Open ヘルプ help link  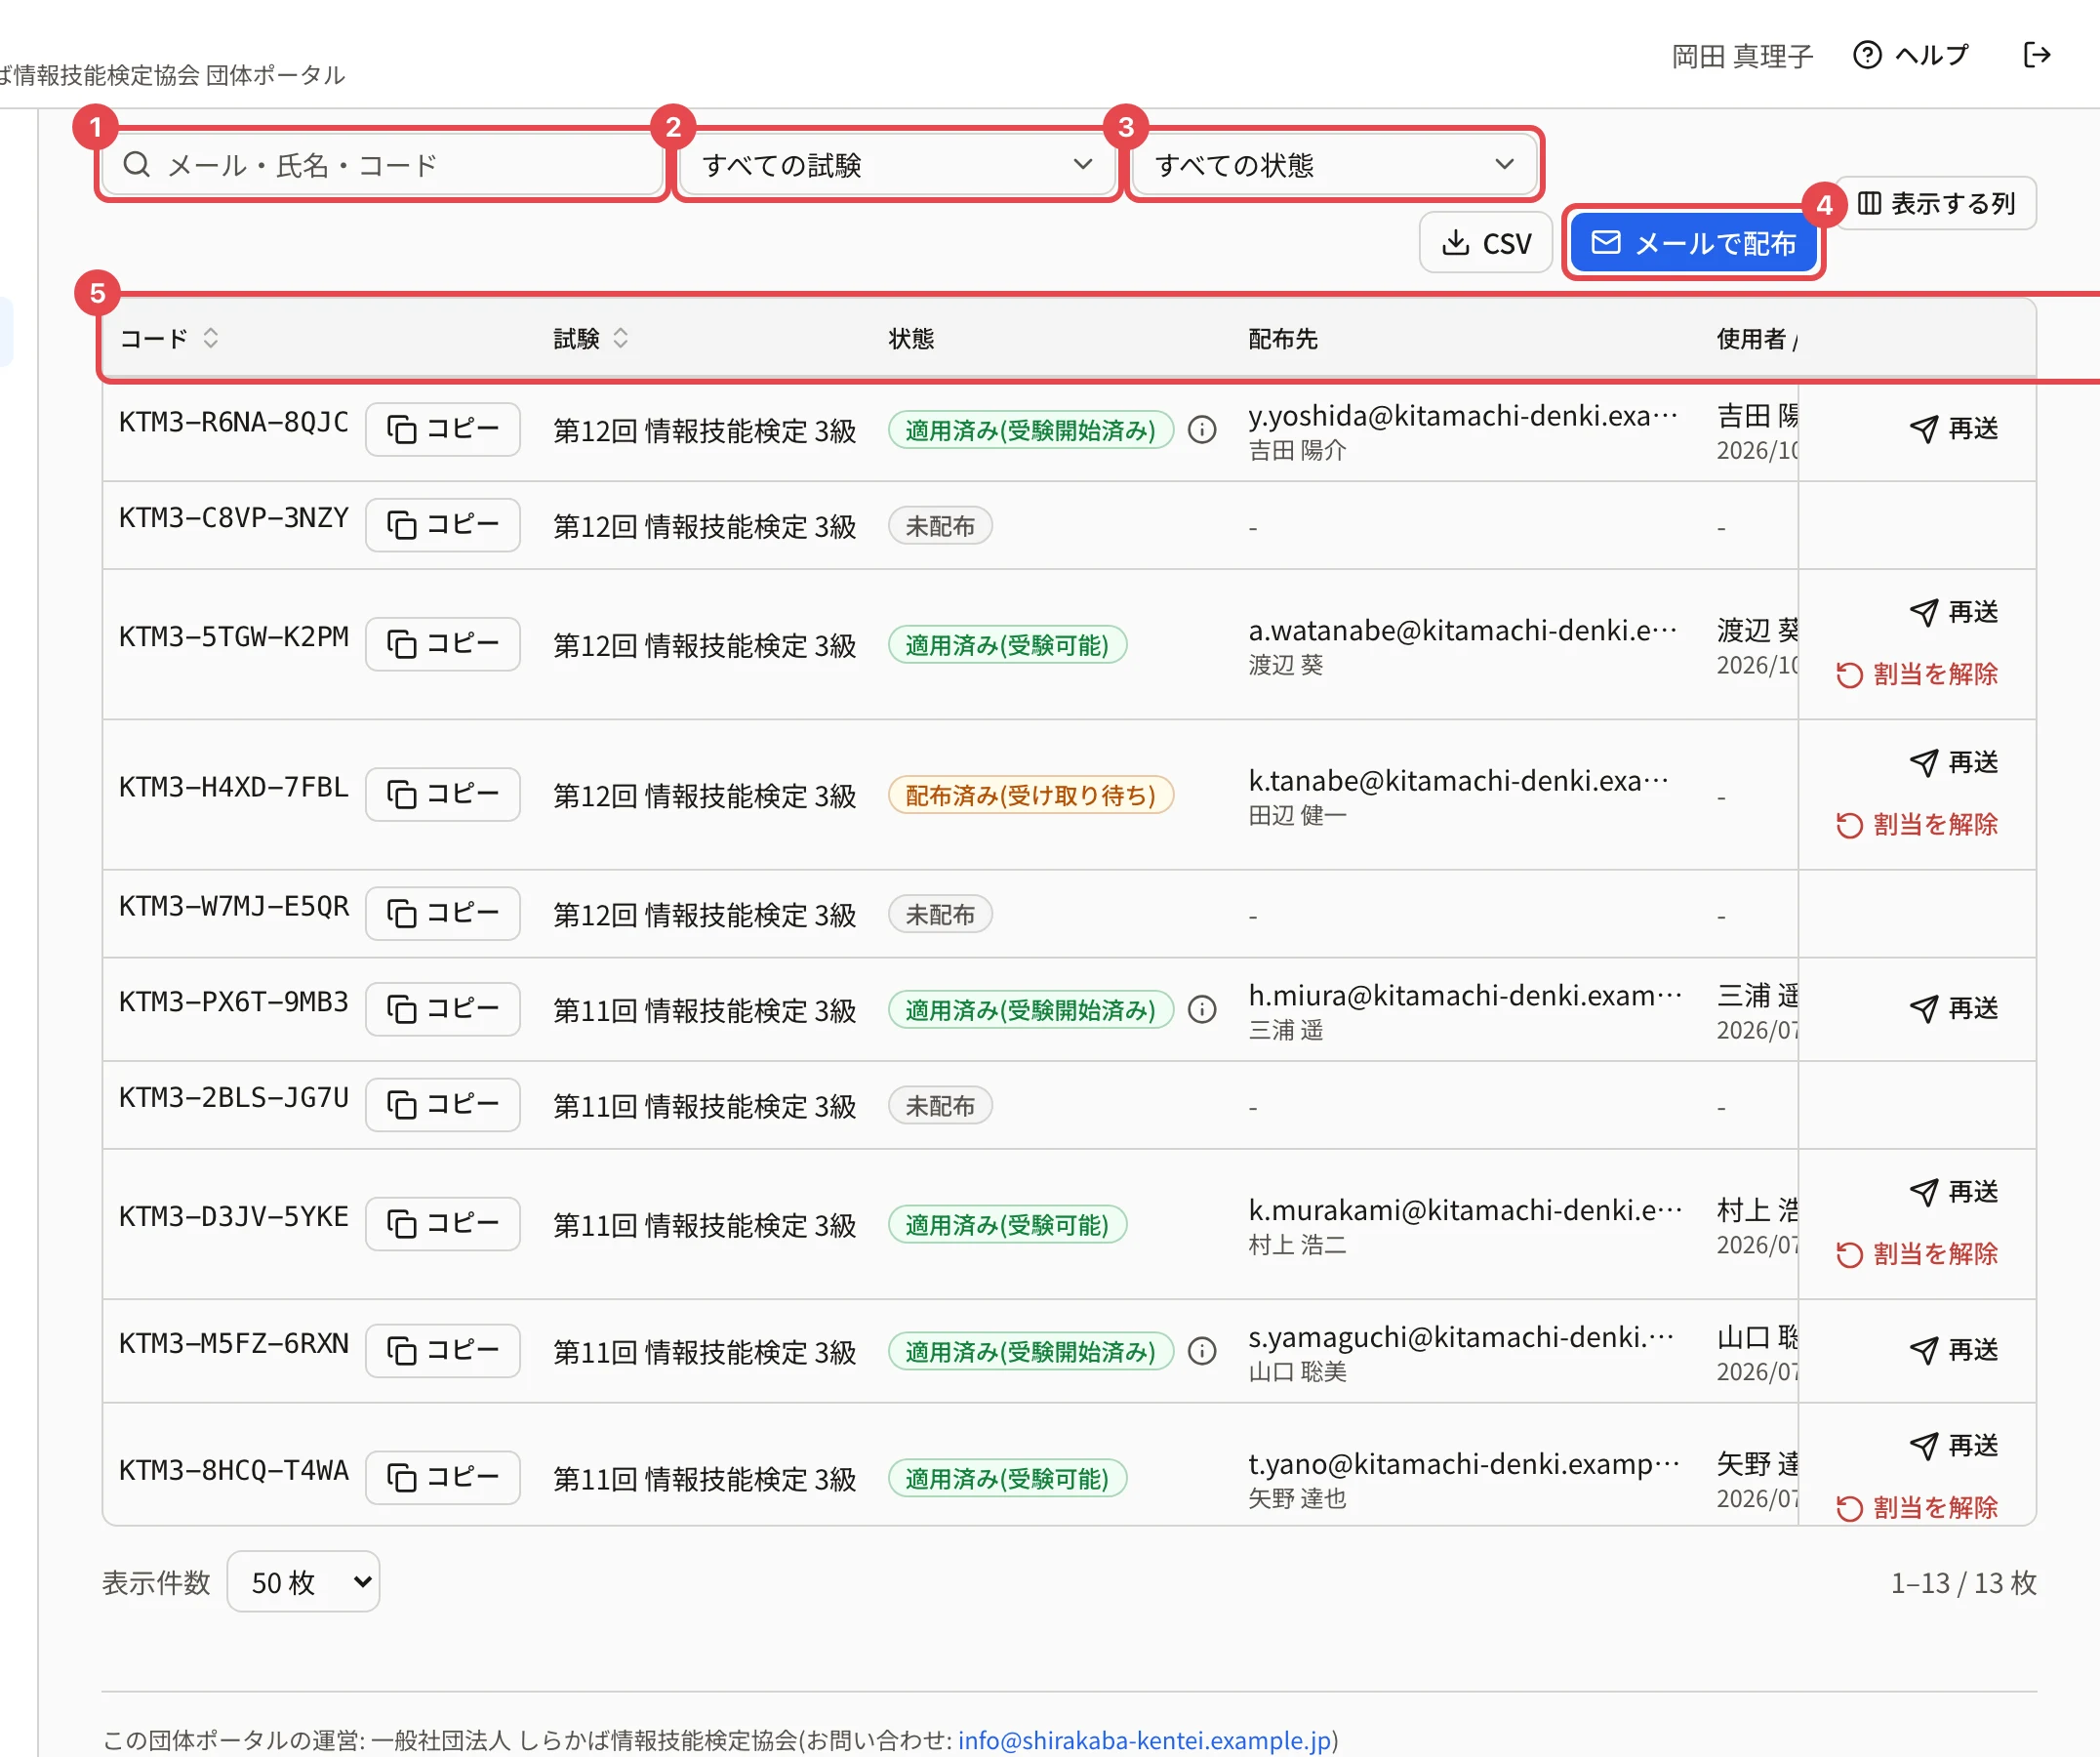[x=1911, y=55]
